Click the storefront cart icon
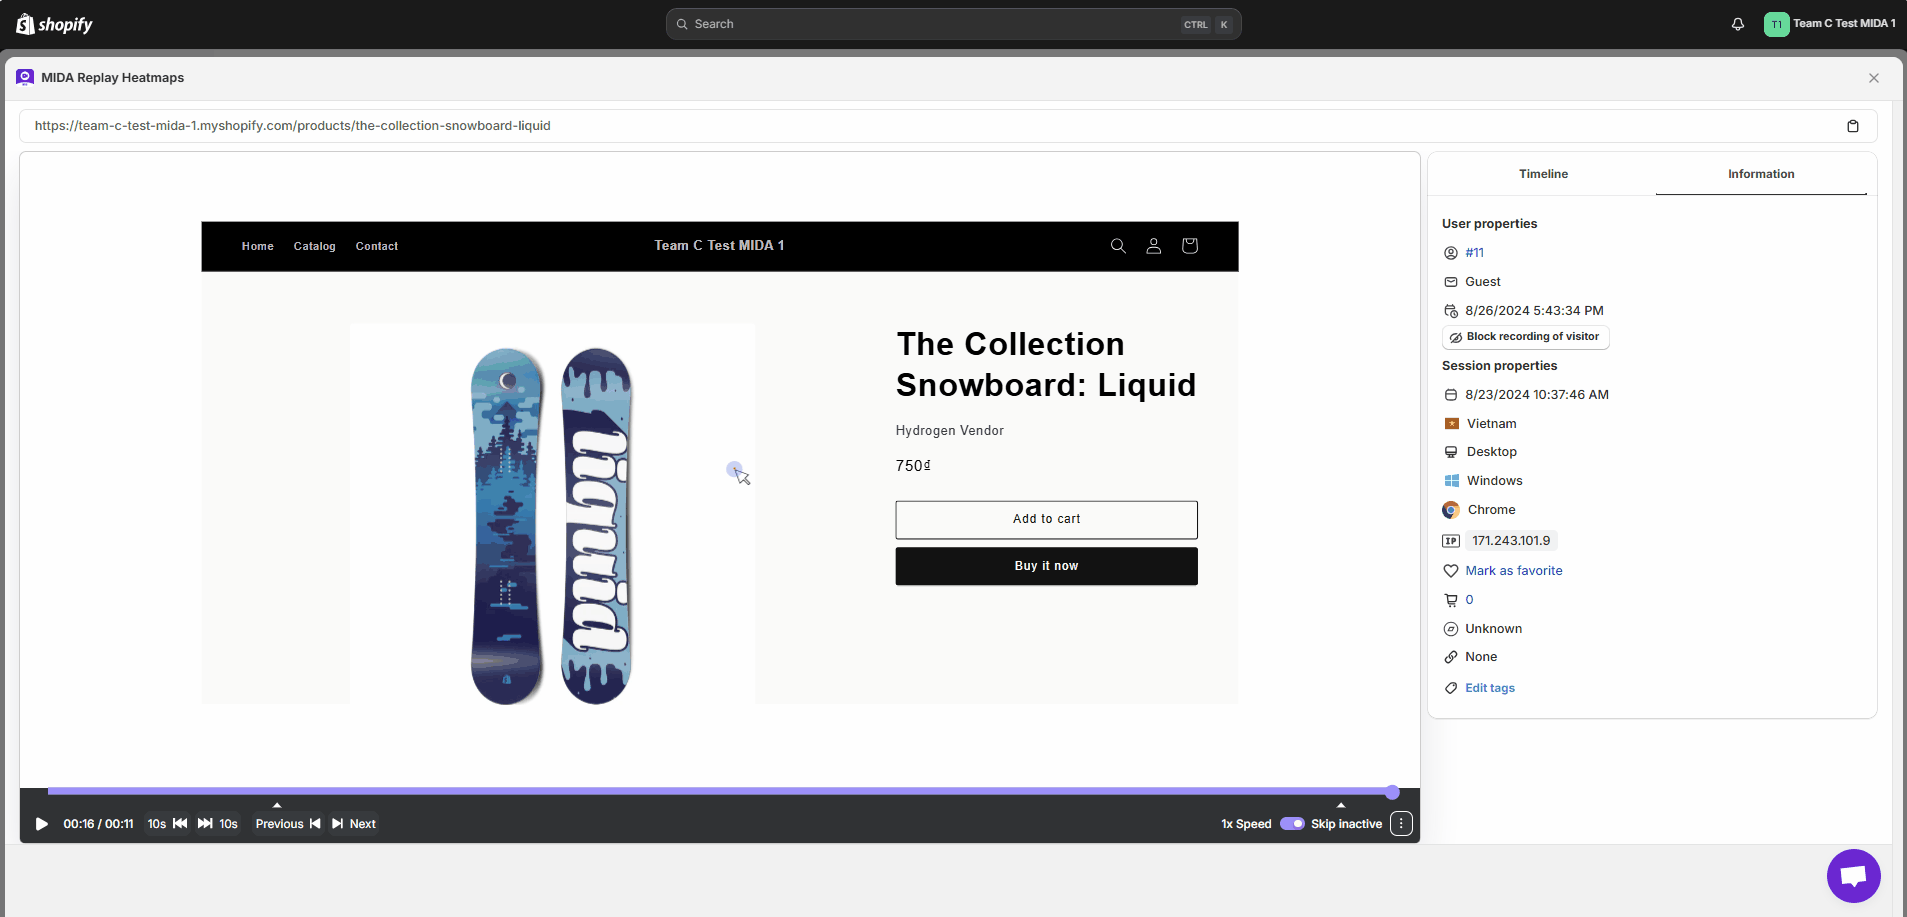1907x917 pixels. coord(1189,246)
